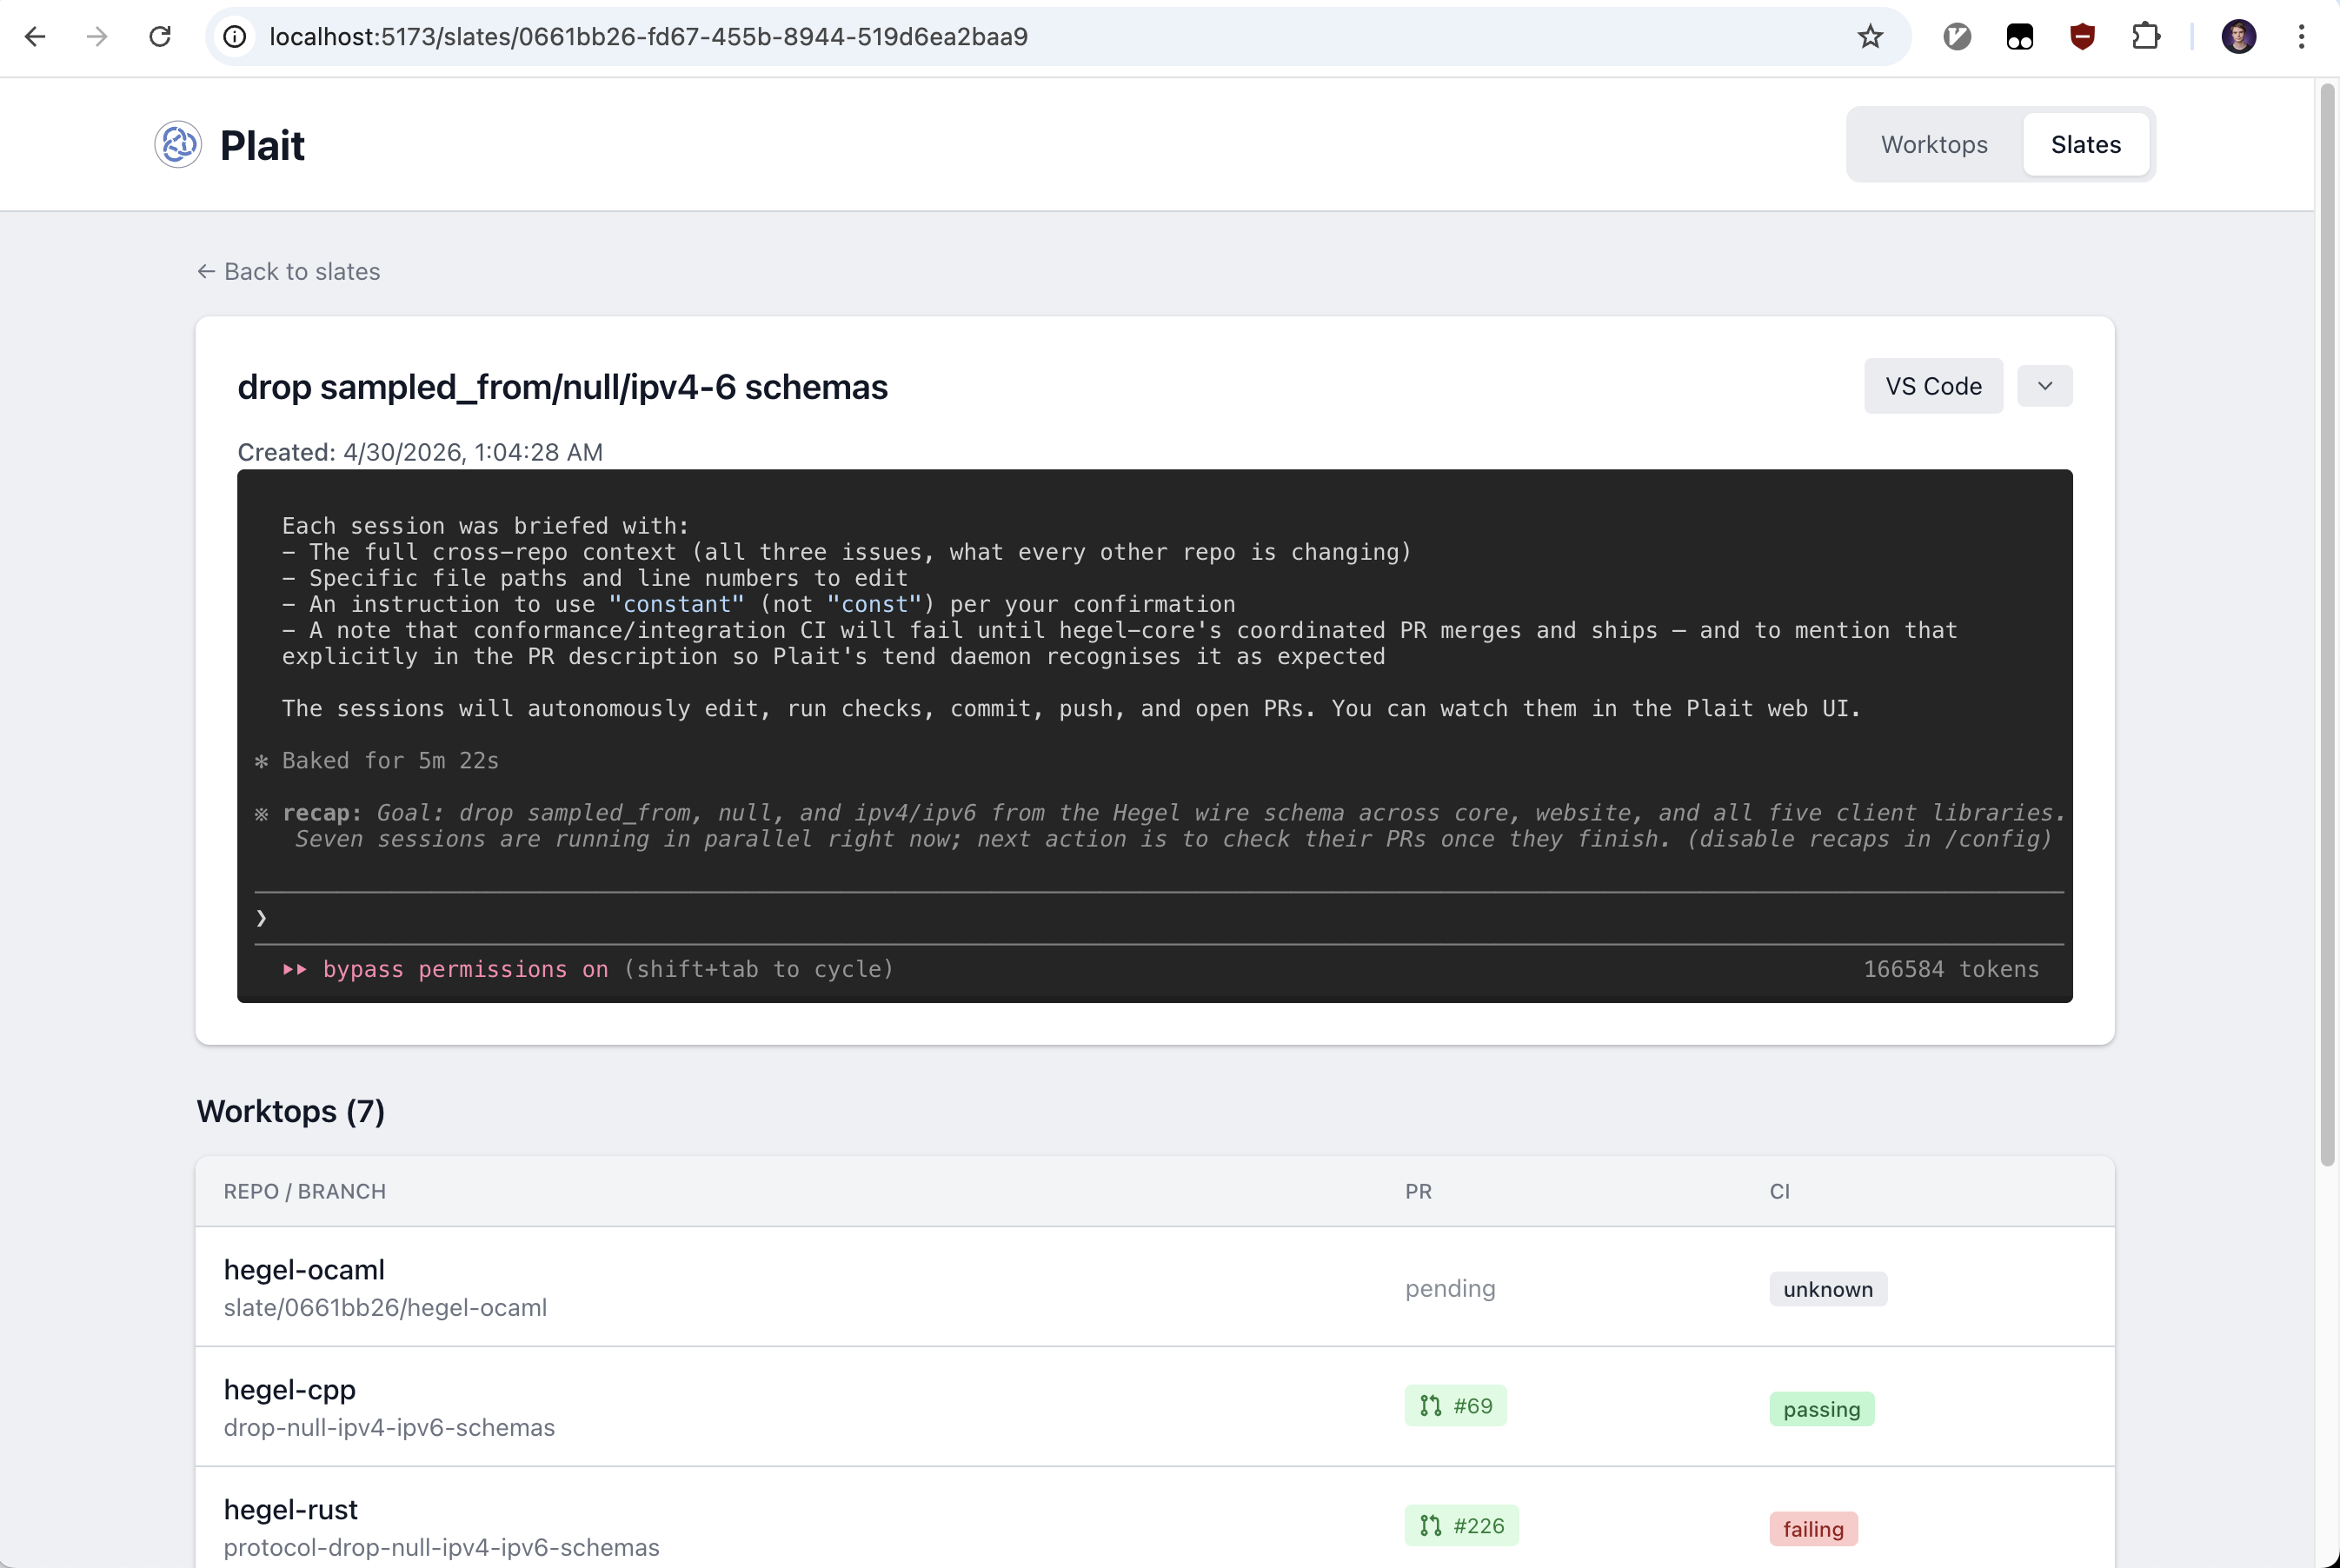Click the red shield extension icon

tap(2082, 37)
